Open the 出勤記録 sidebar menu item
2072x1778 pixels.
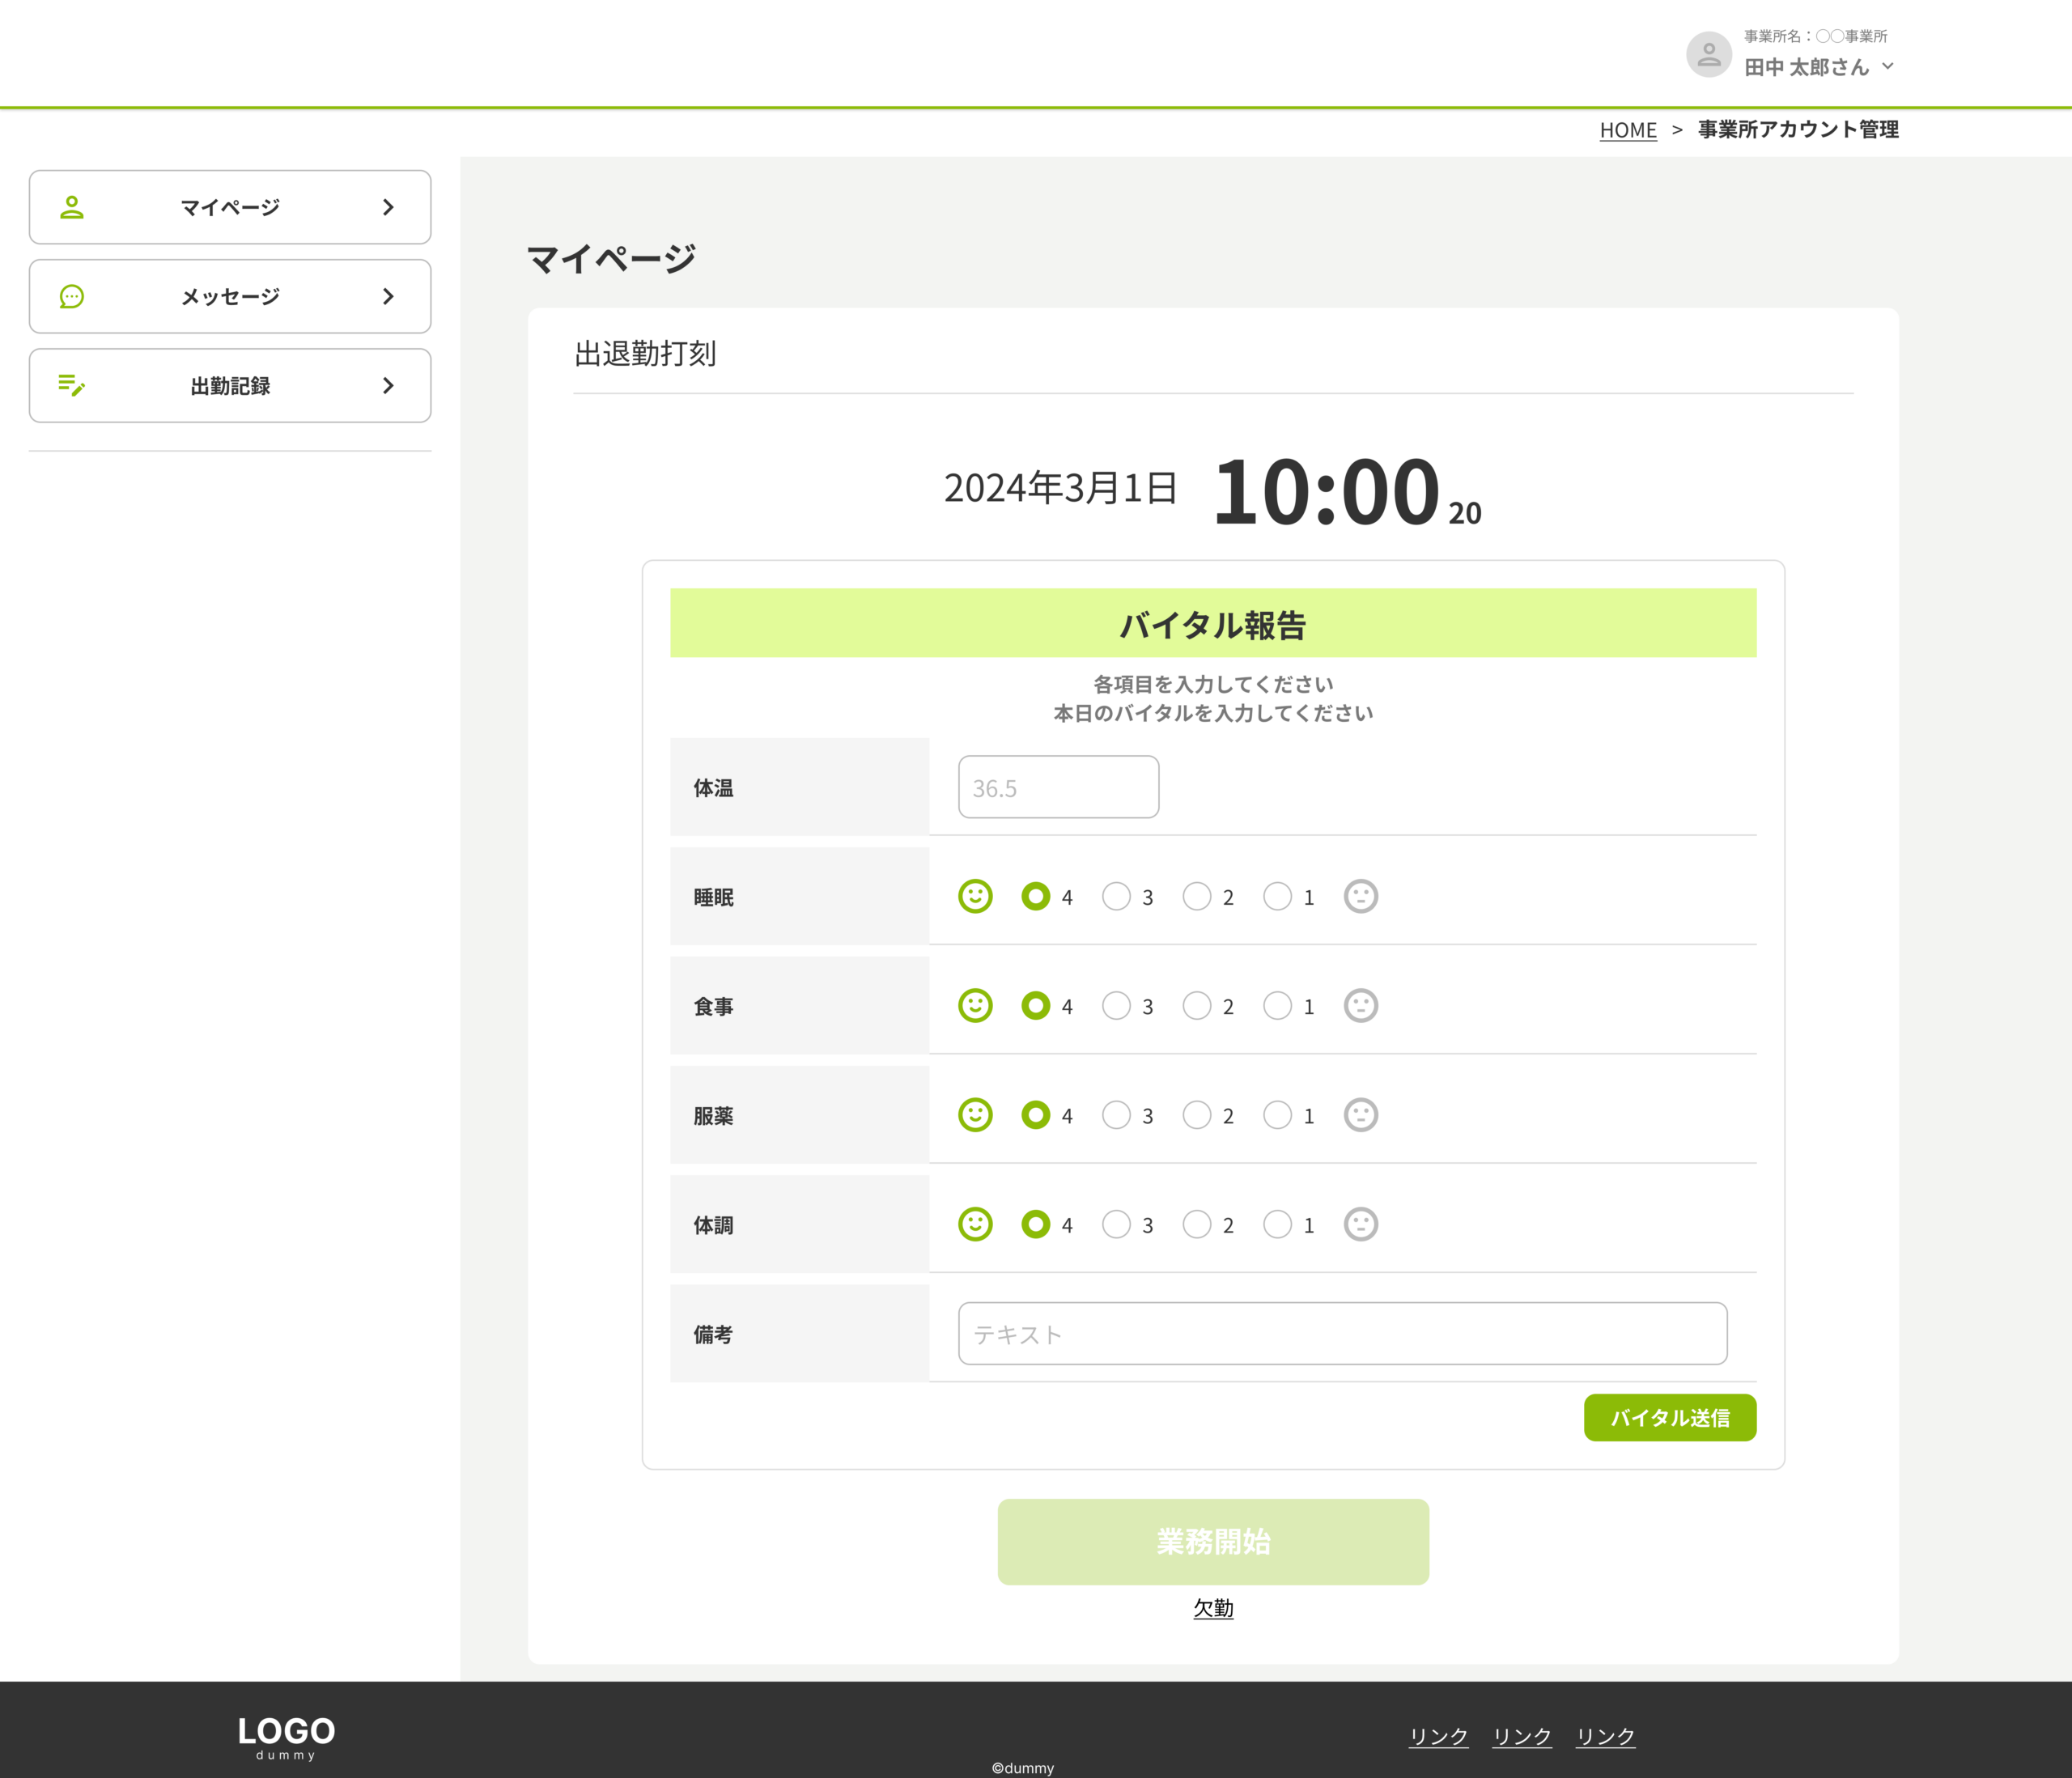click(230, 385)
